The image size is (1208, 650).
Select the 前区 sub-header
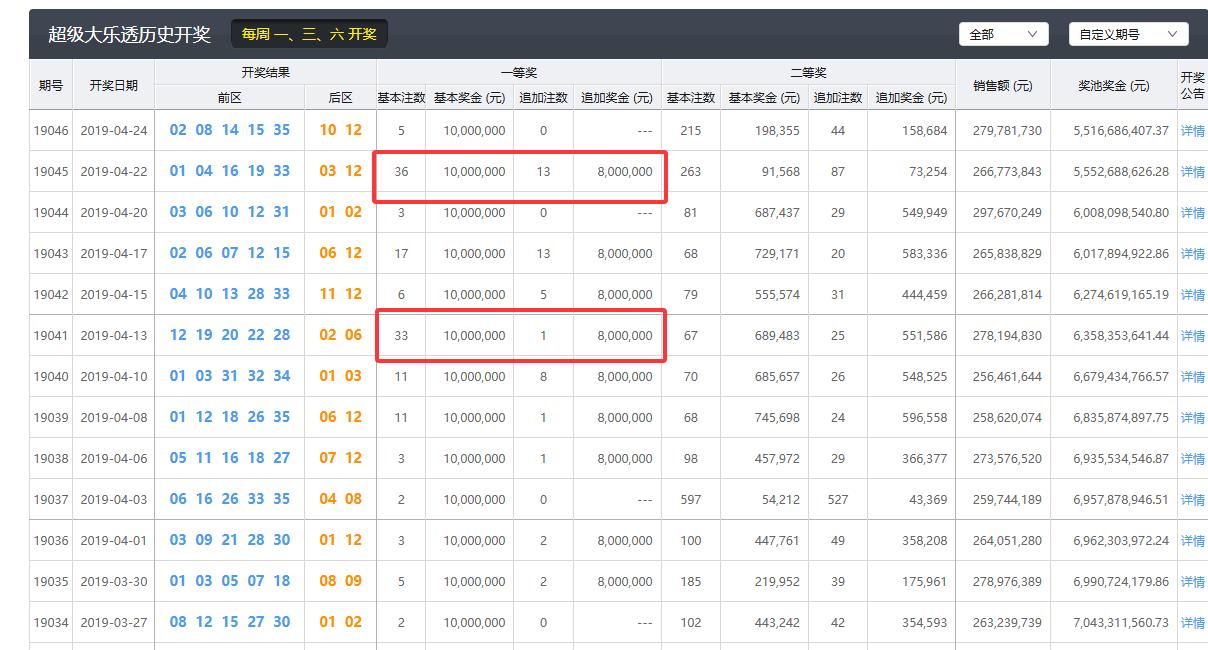point(230,98)
